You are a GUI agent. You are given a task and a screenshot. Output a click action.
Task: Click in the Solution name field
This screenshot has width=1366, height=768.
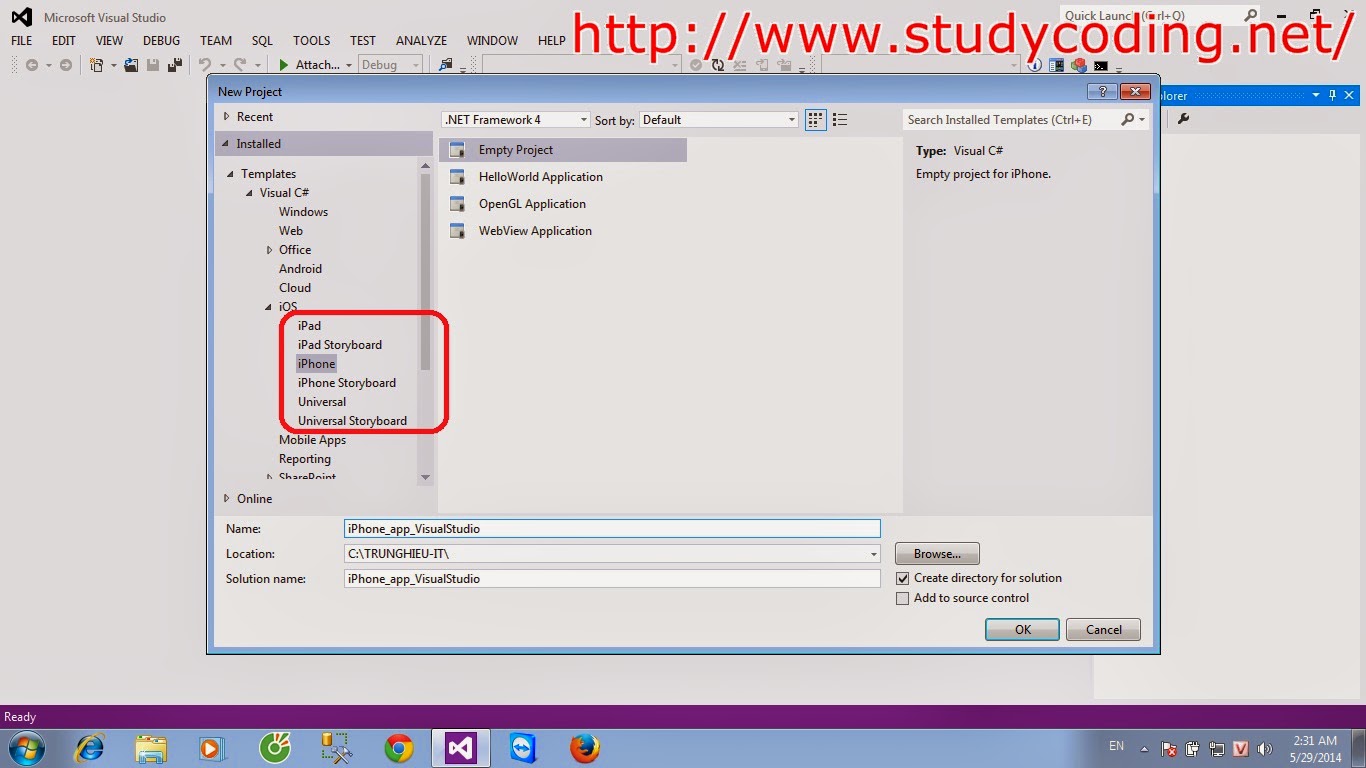(612, 579)
